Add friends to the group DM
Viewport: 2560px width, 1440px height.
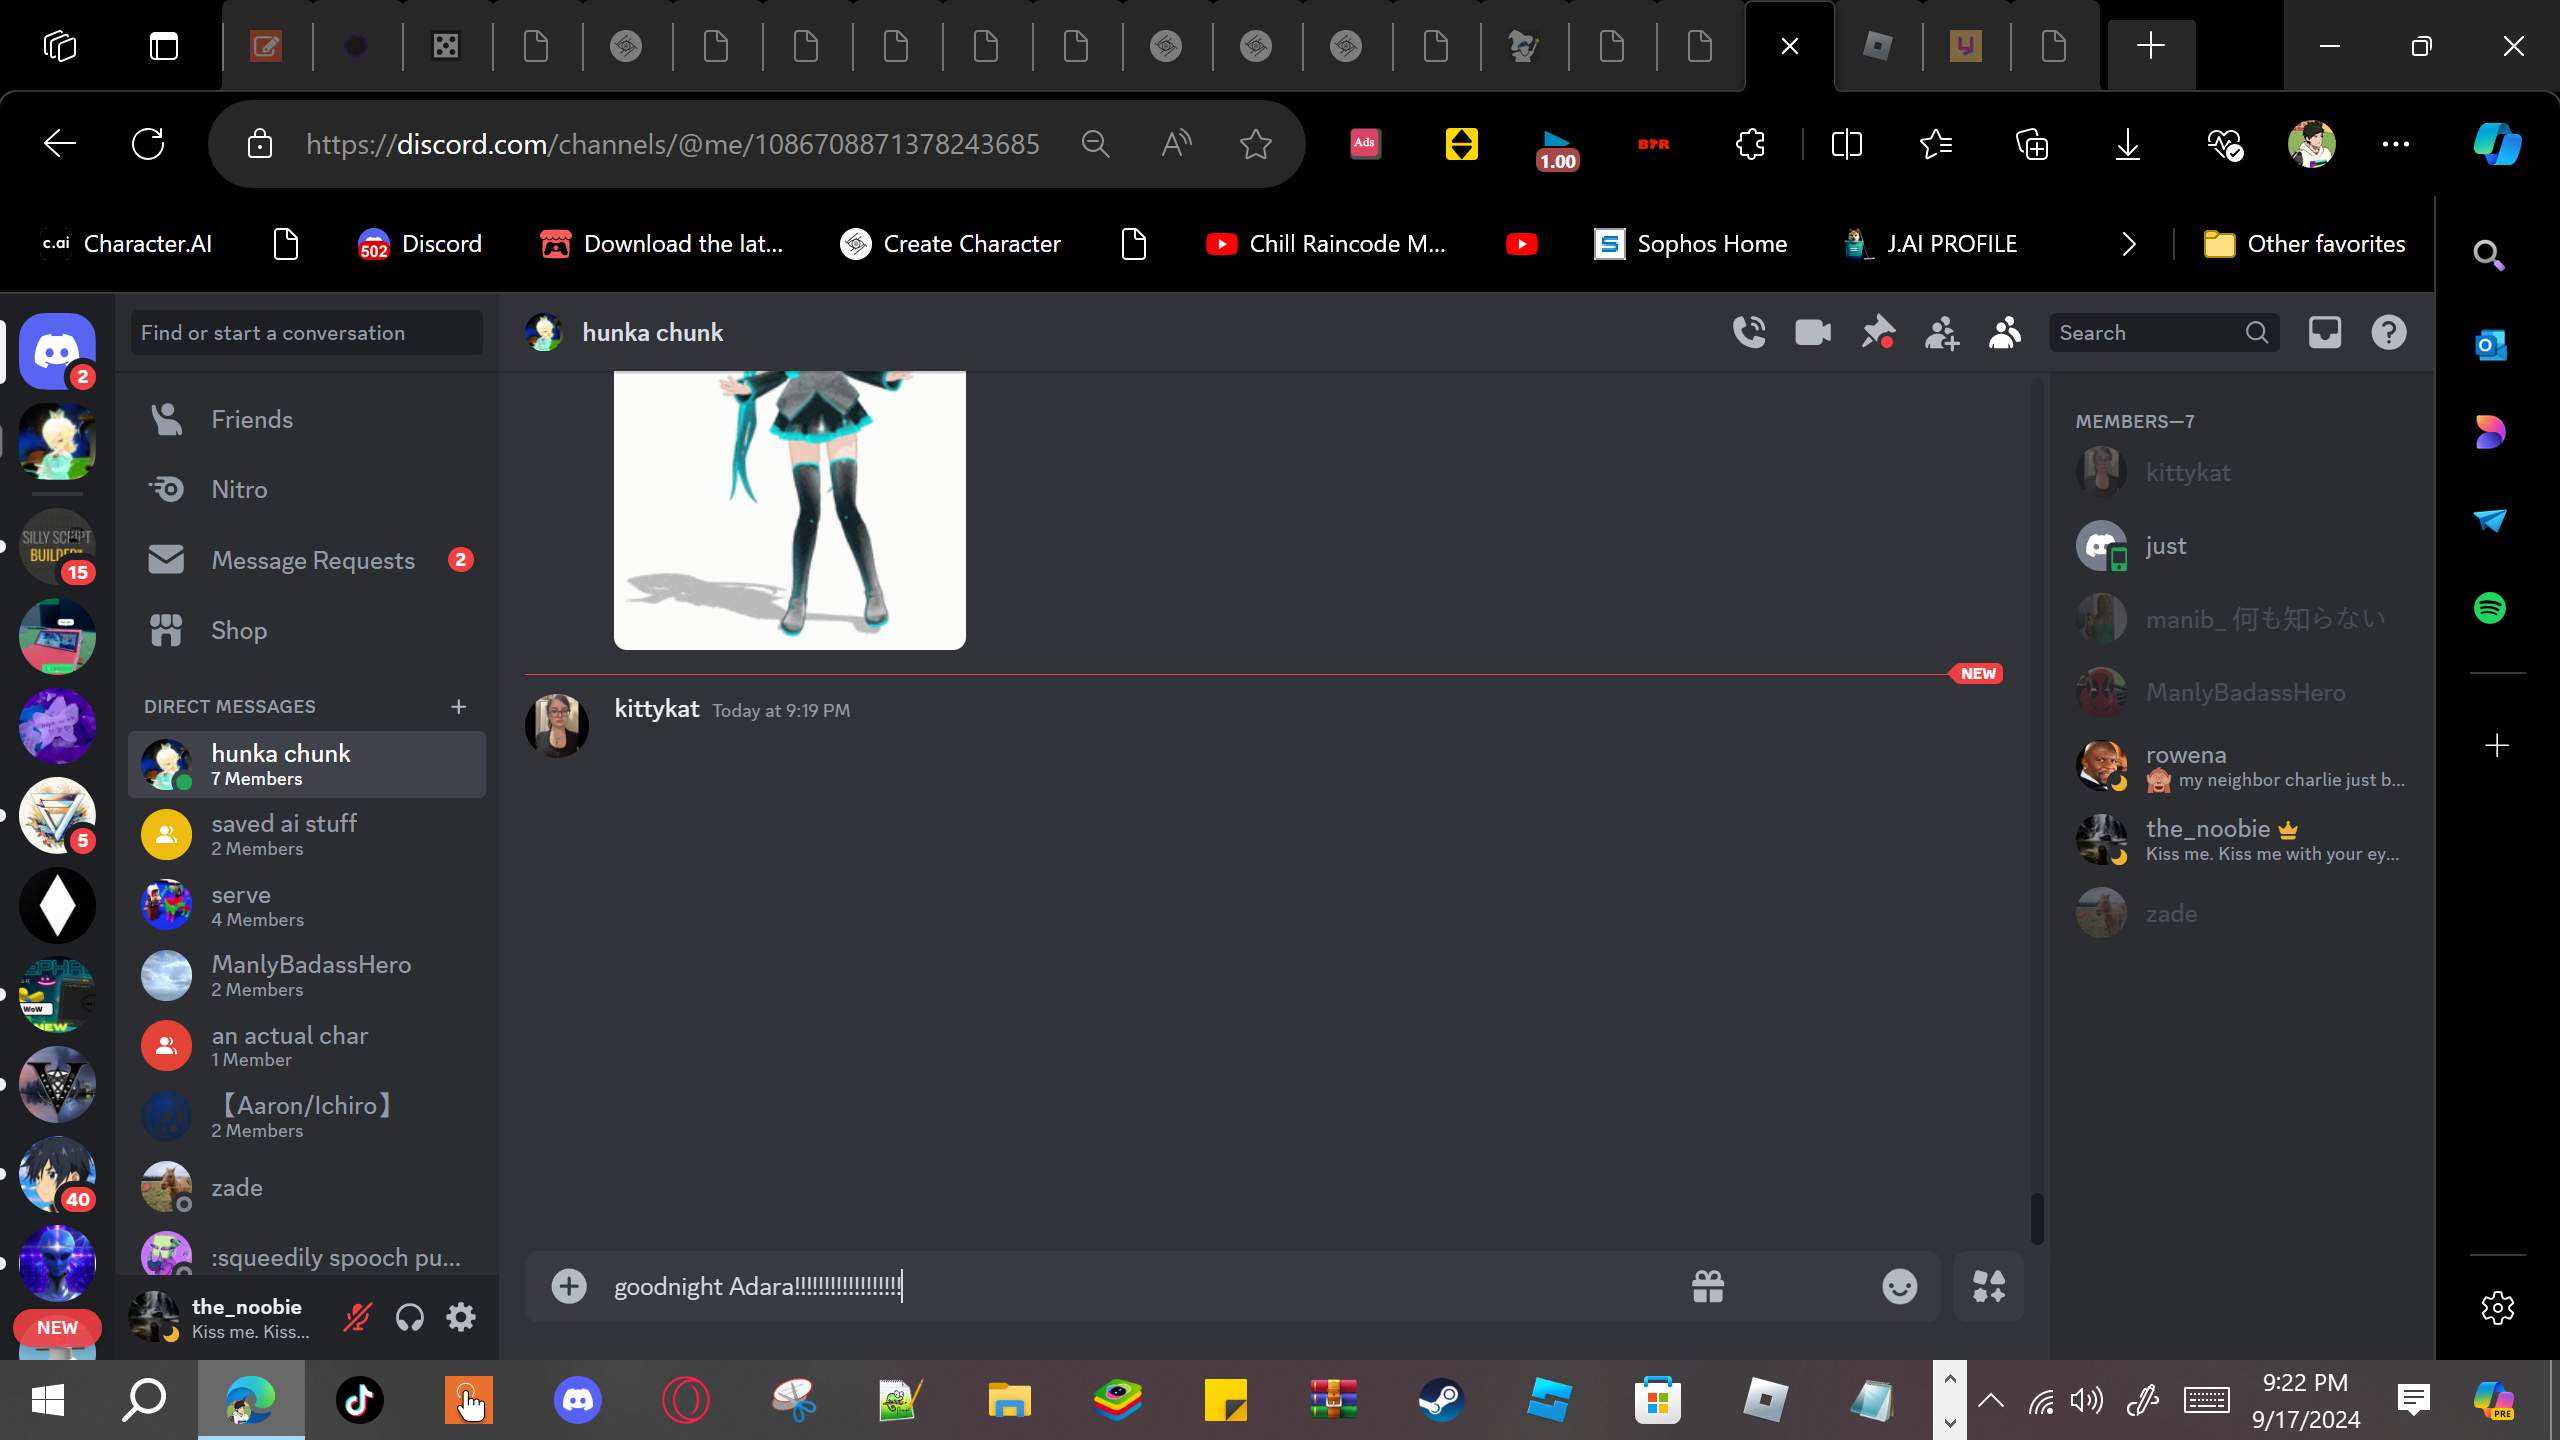[x=1941, y=332]
